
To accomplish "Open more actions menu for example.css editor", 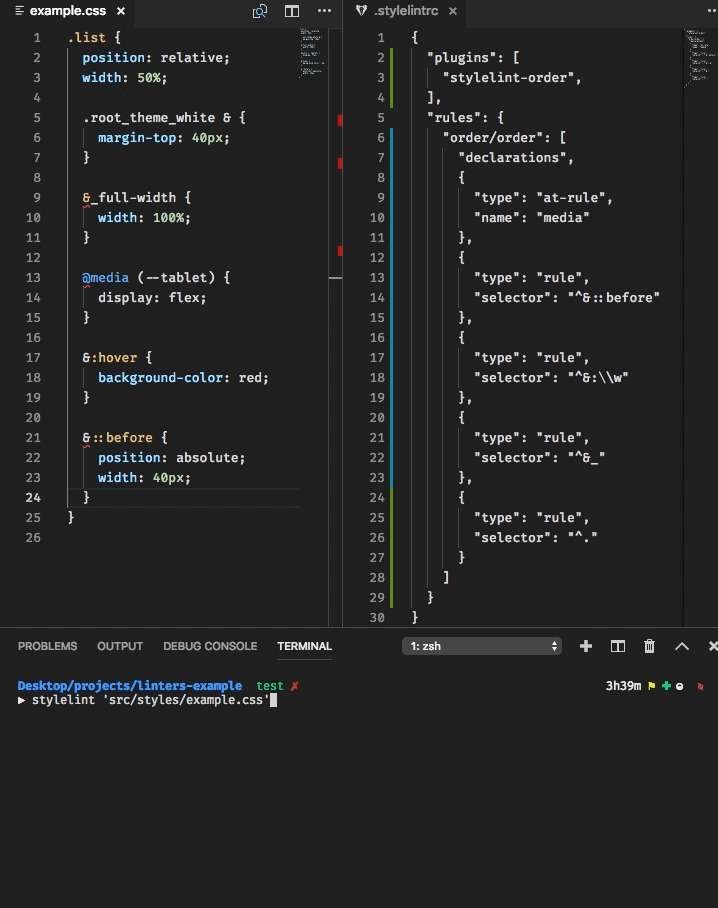I will [324, 10].
